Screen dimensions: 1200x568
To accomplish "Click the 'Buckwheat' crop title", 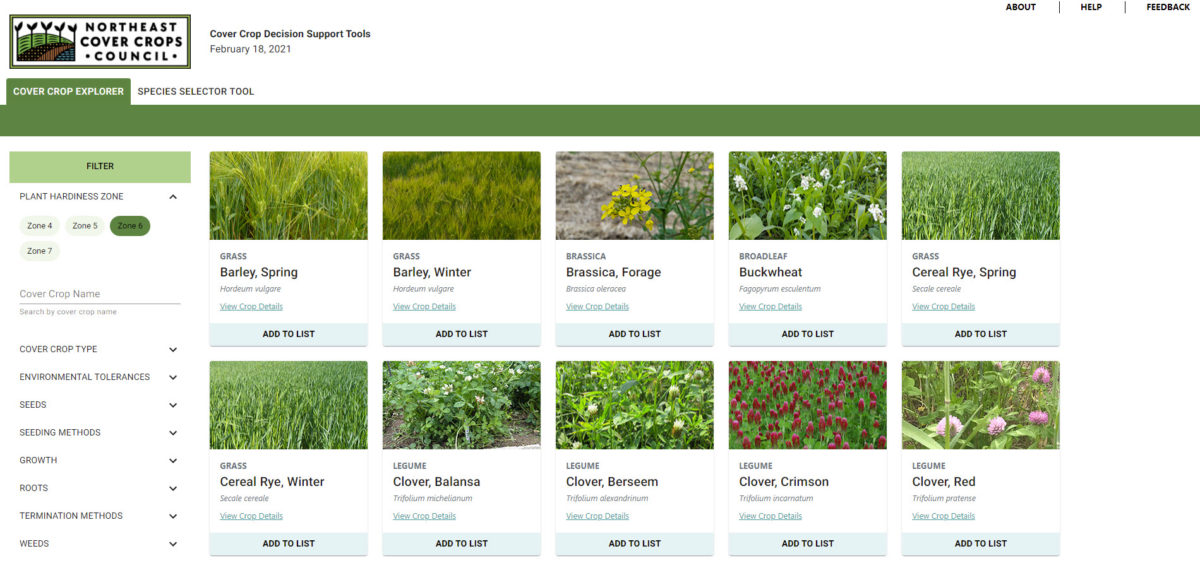I will pyautogui.click(x=771, y=272).
